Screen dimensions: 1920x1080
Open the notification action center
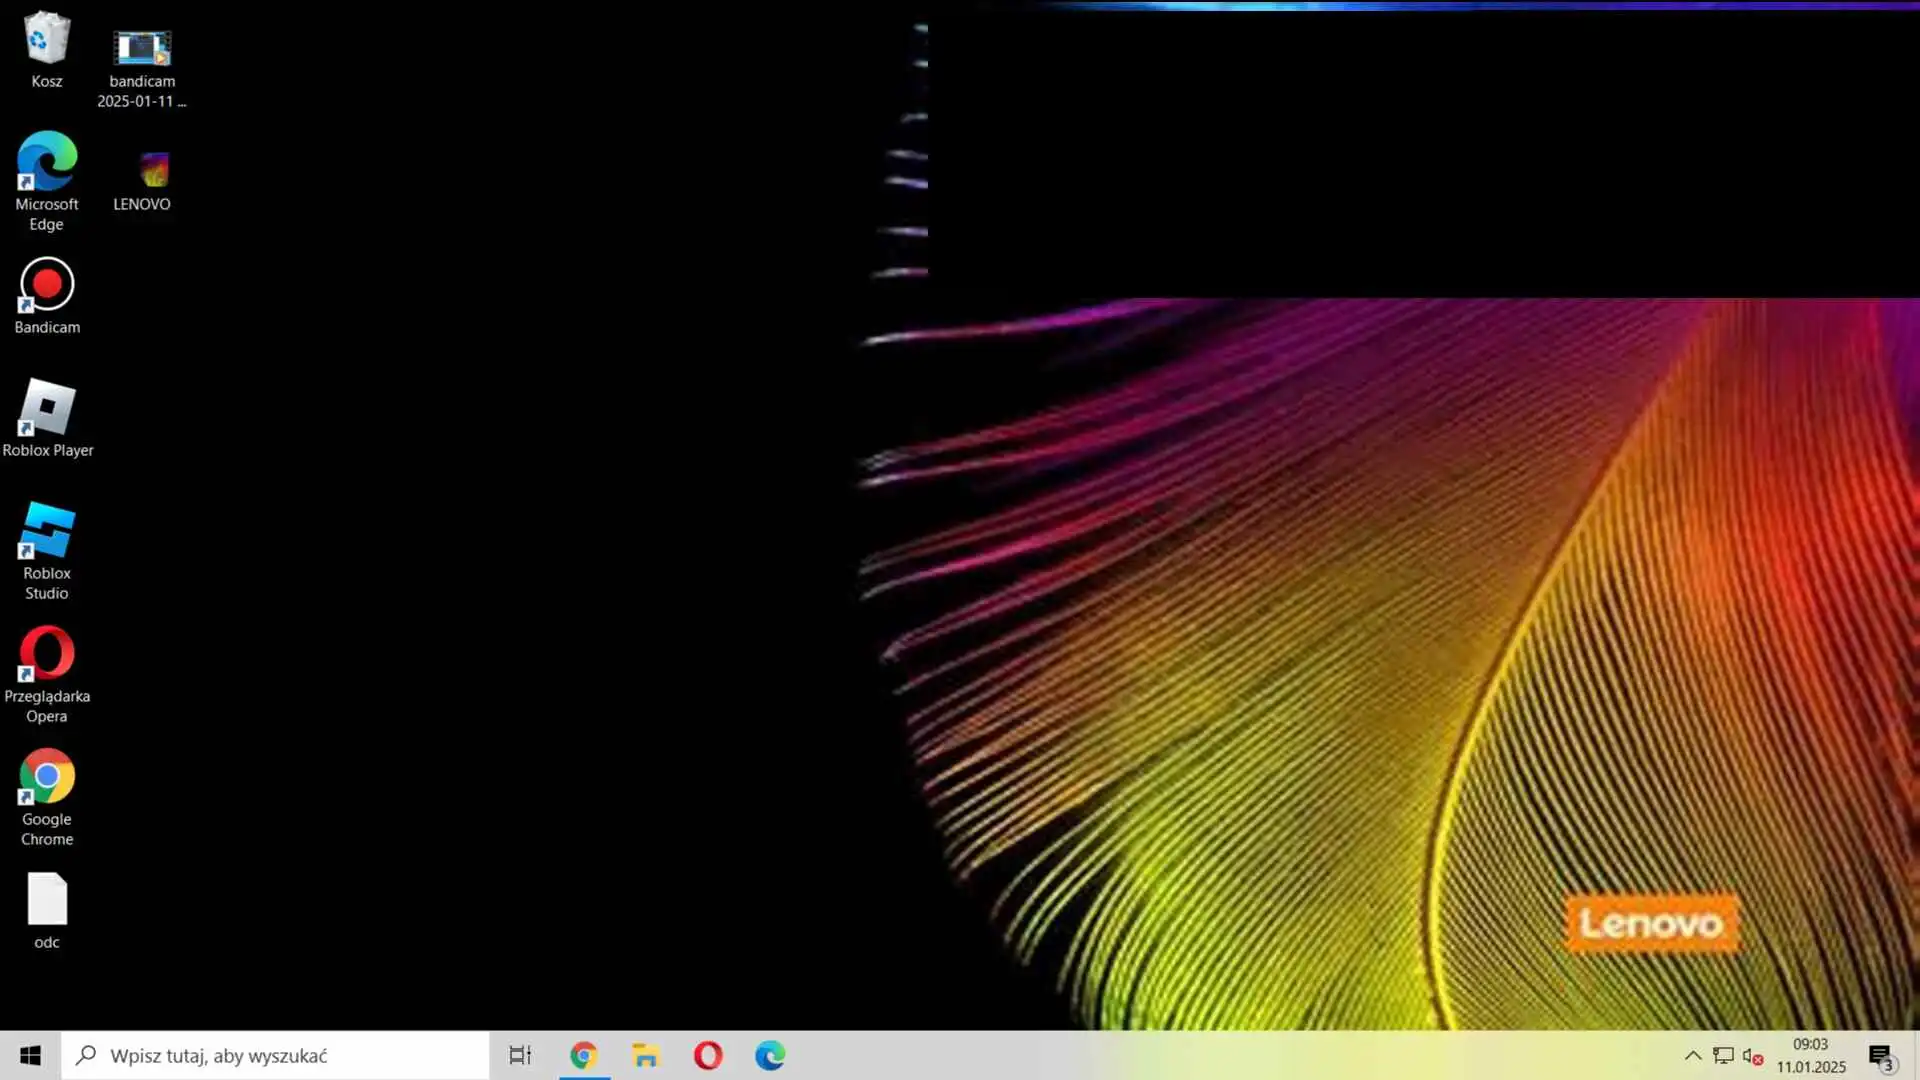coord(1881,1055)
